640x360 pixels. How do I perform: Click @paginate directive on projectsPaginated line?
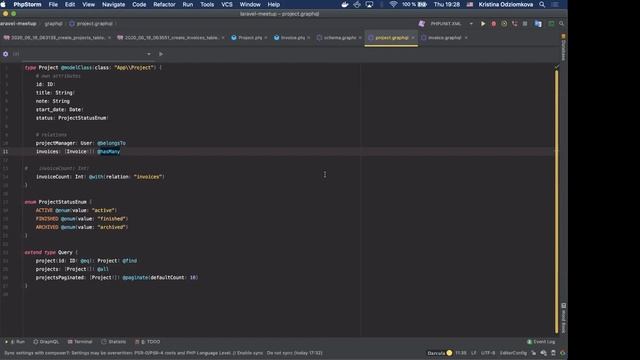point(136,278)
